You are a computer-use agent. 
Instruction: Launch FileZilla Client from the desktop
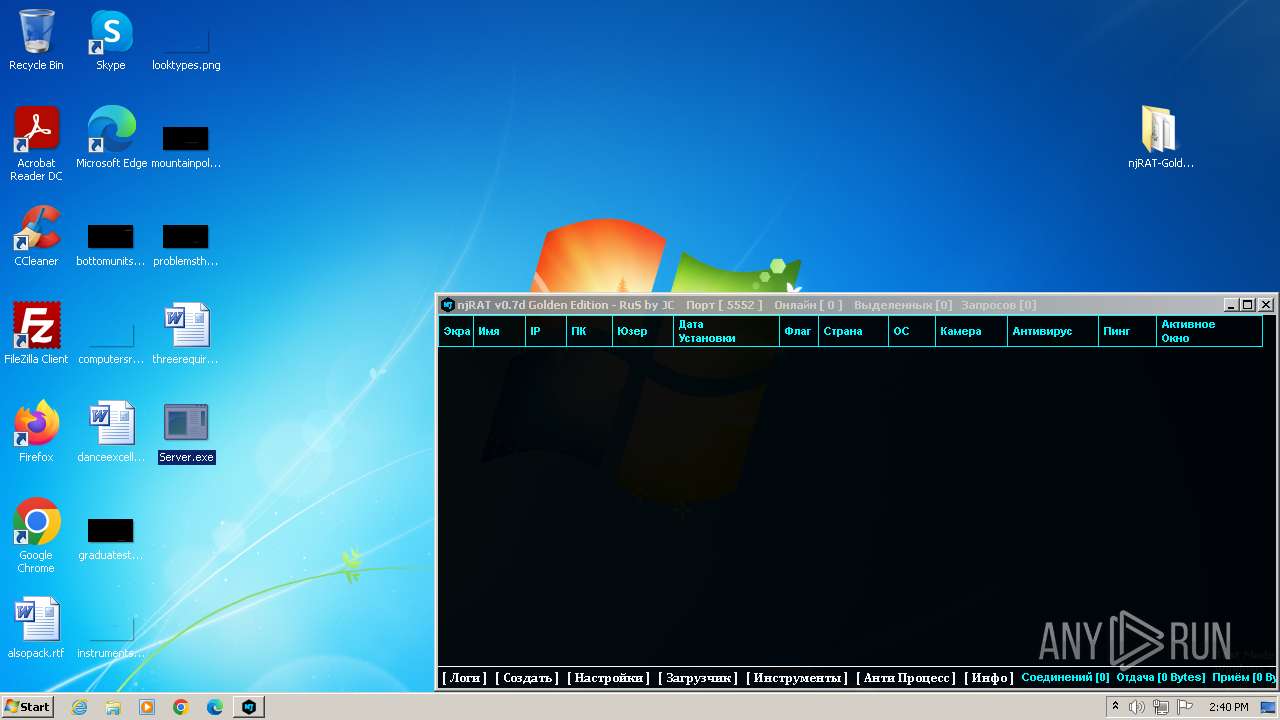36,334
